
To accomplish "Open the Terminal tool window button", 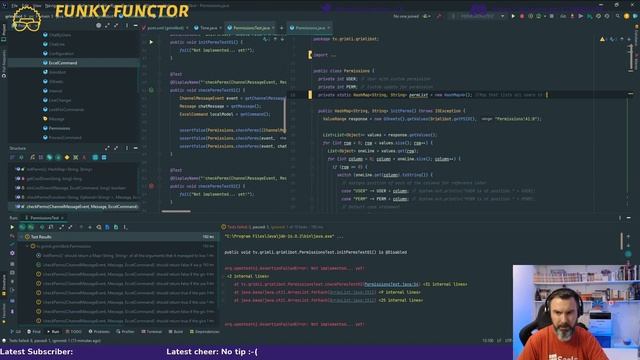I will [x=151, y=331].
